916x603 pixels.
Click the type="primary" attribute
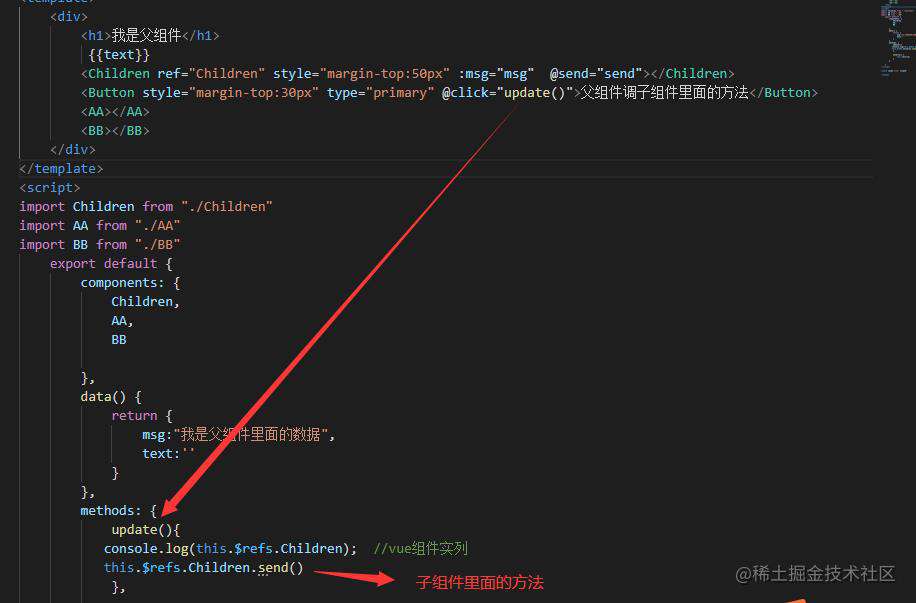pyautogui.click(x=380, y=93)
